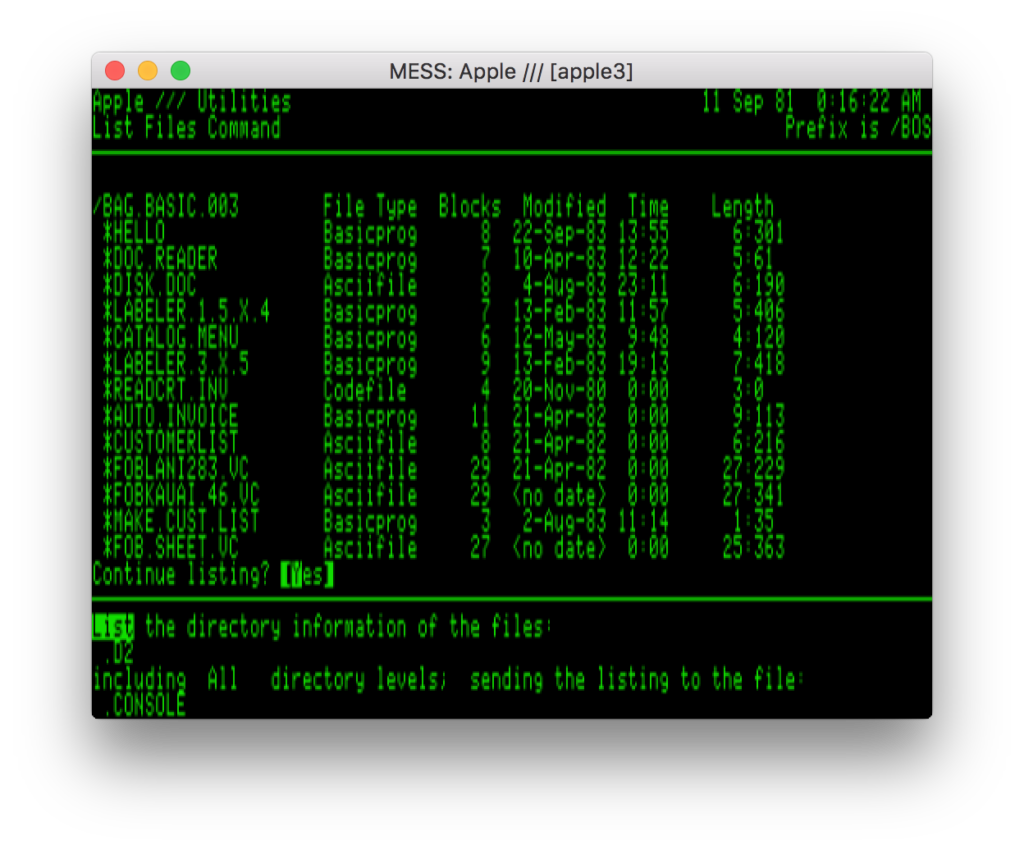
Task: Click the '*CUSTOMERLIST' file entry
Action: point(170,443)
